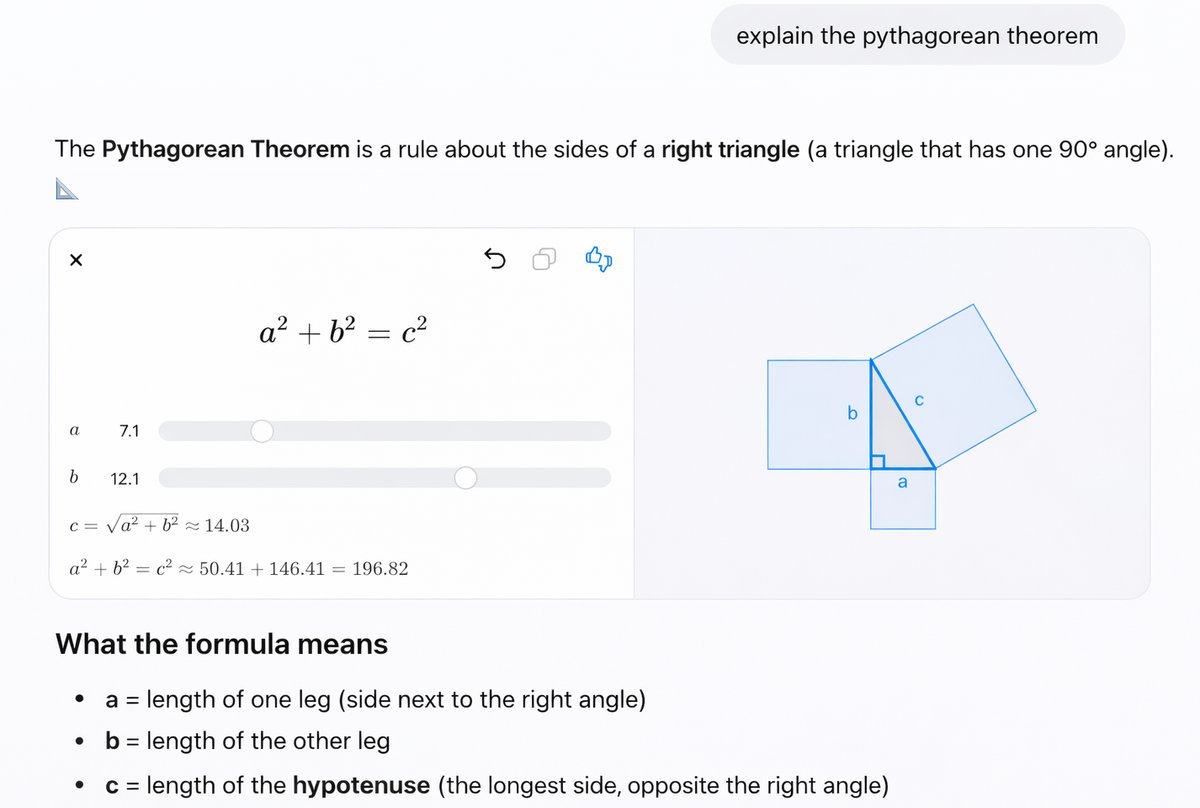Click the value 12.1 next to b

pos(127,479)
